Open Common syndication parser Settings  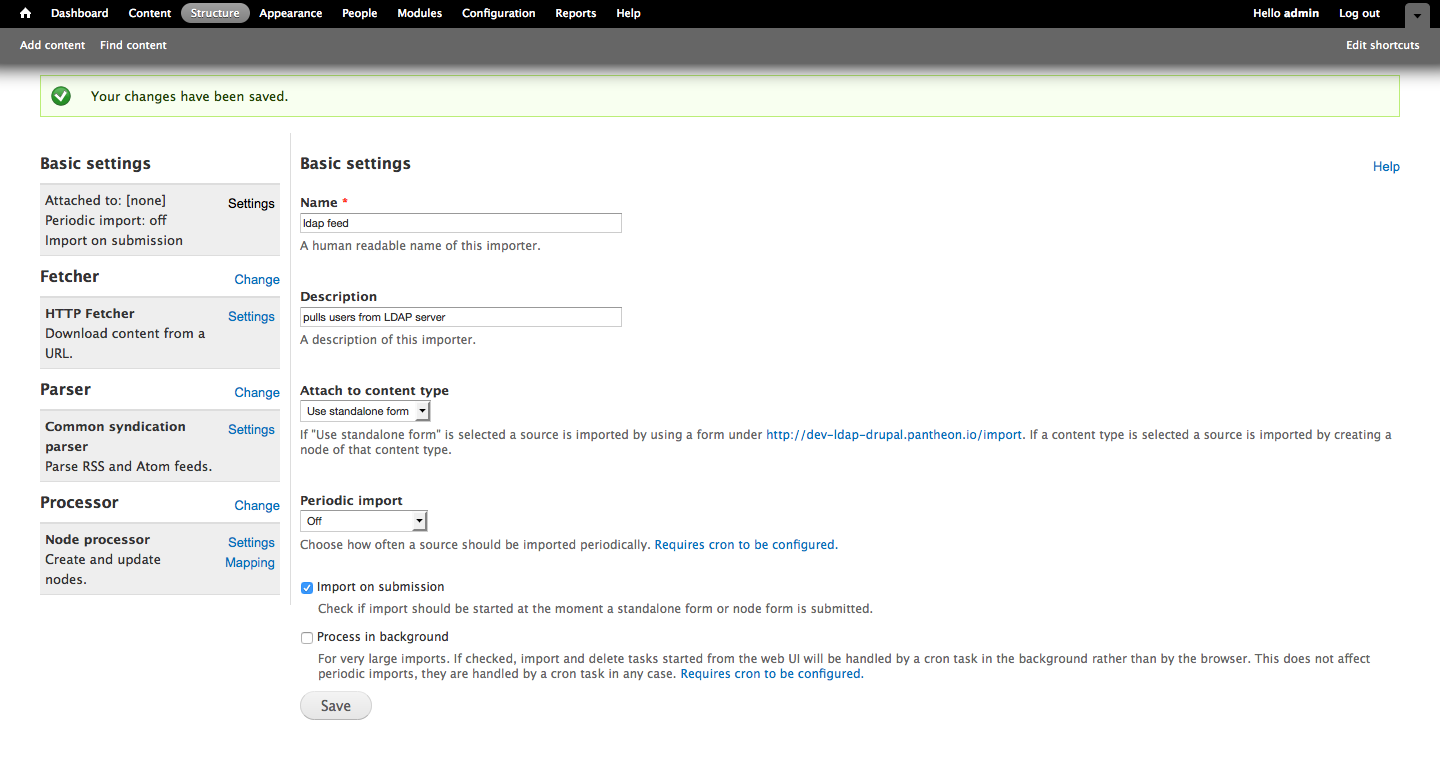pyautogui.click(x=251, y=429)
